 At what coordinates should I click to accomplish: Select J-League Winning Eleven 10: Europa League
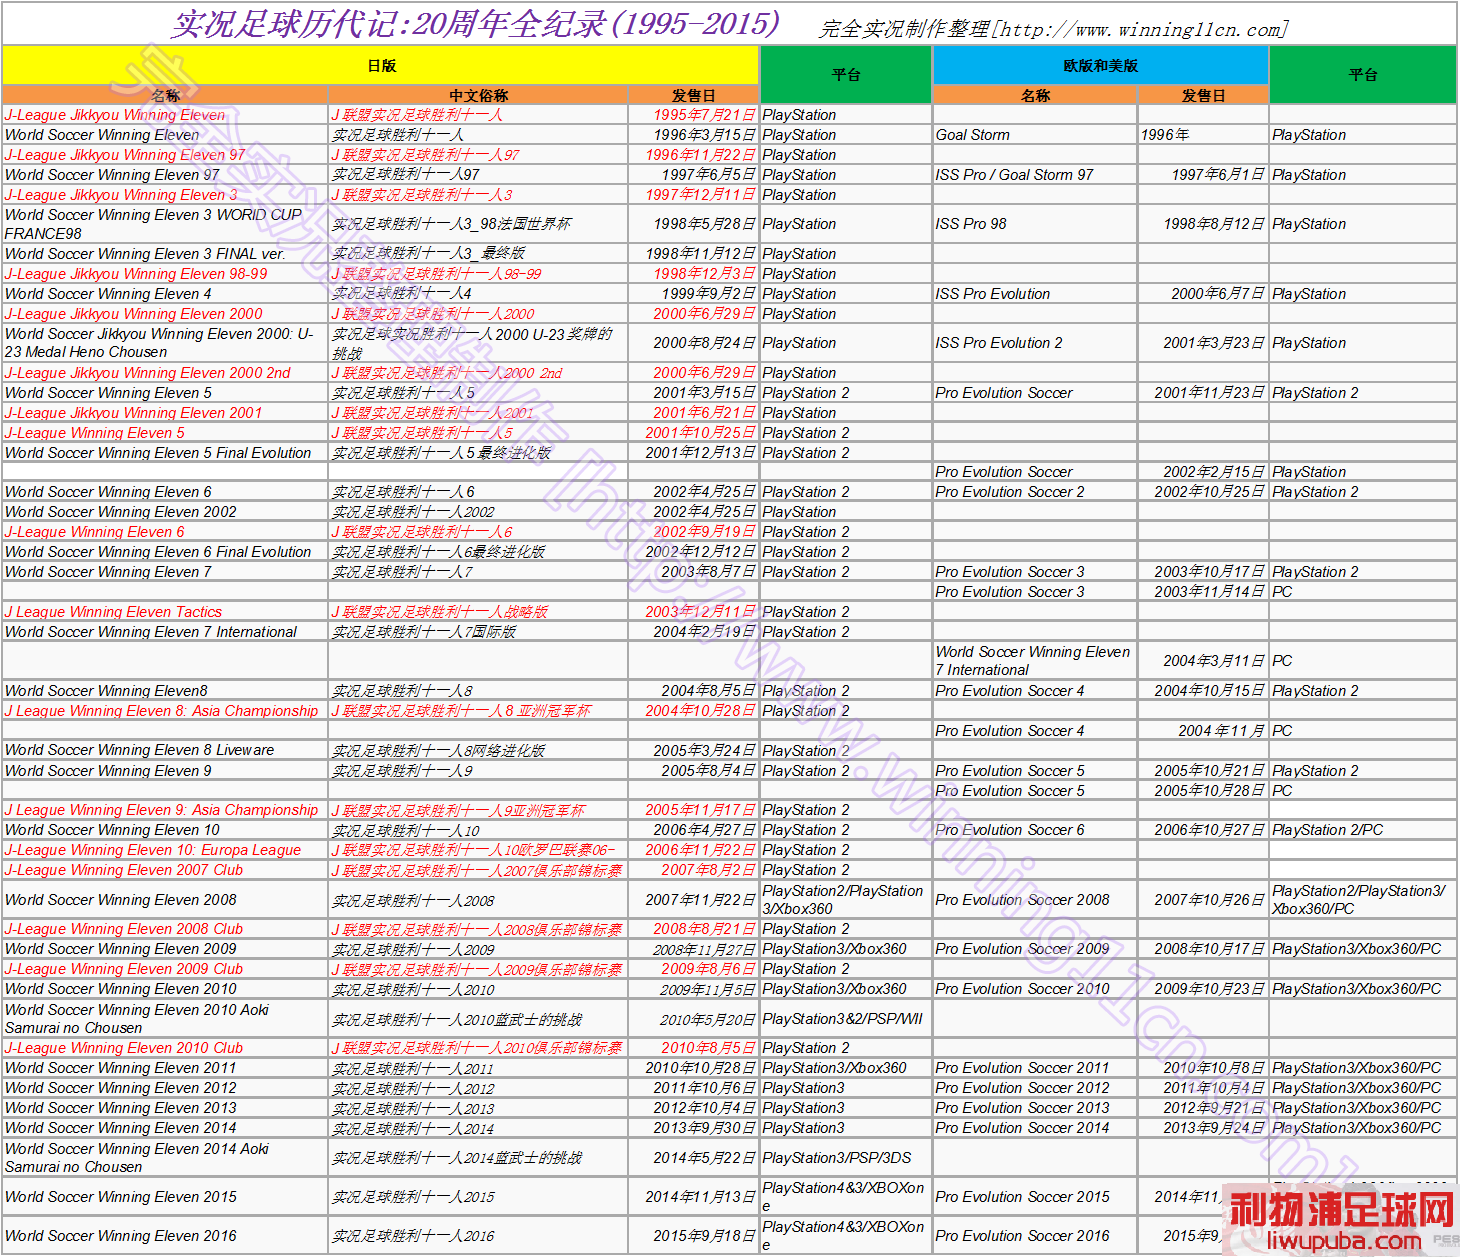[x=165, y=850]
